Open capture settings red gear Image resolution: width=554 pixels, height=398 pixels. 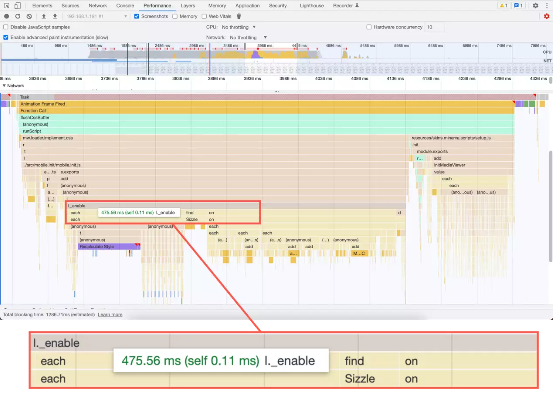point(547,16)
